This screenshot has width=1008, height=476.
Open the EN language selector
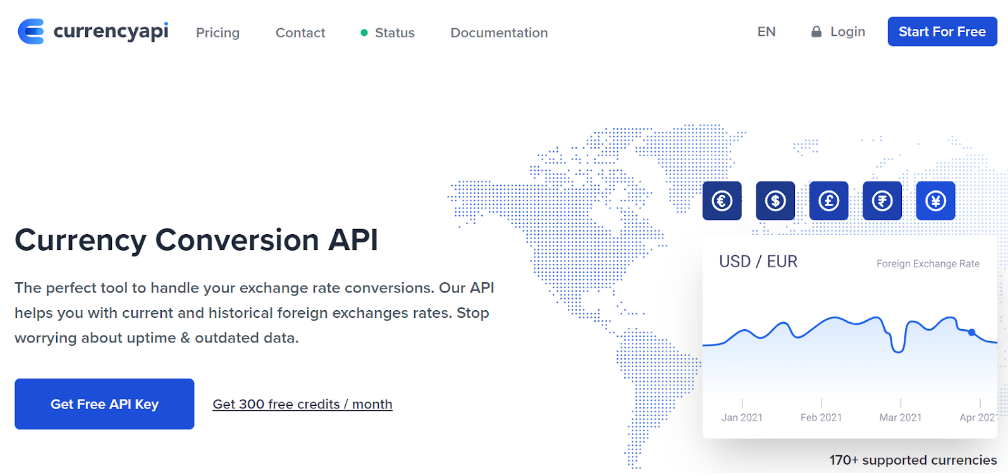(766, 32)
